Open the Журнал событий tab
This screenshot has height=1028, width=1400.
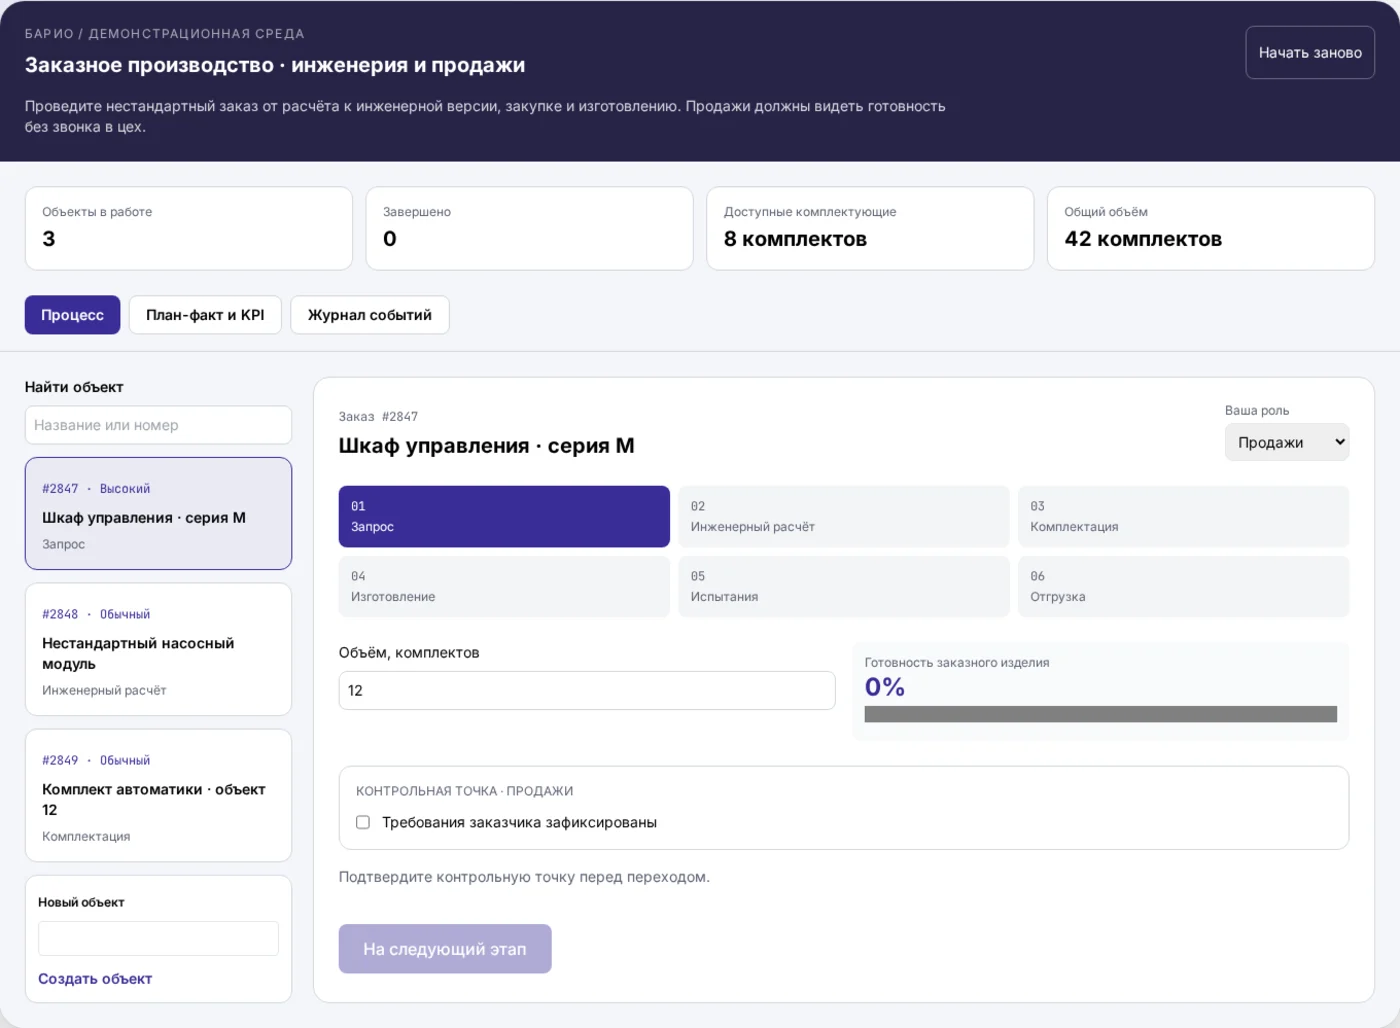click(370, 315)
